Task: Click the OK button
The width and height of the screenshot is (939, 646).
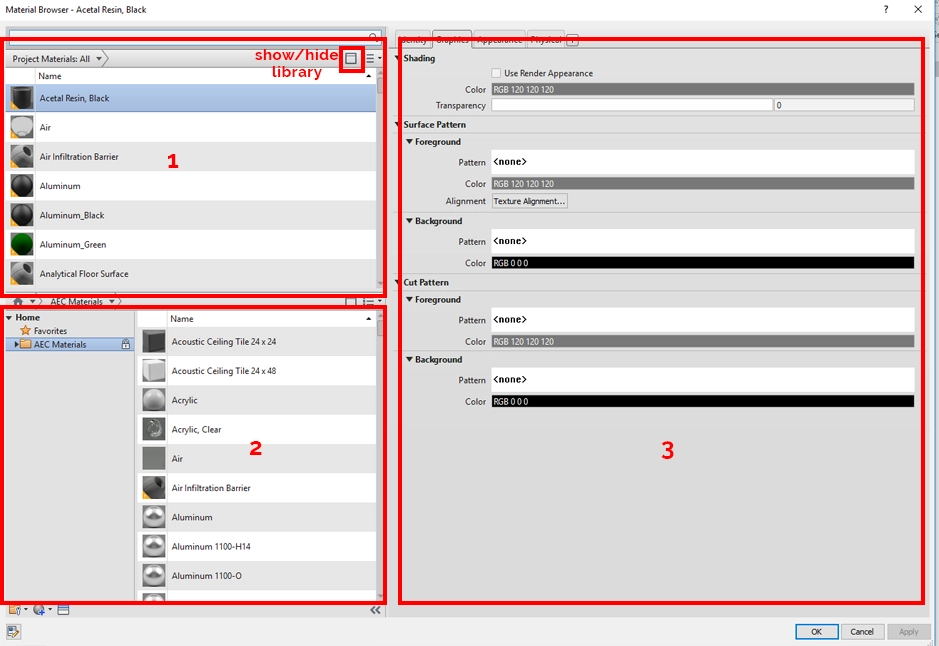Action: click(816, 631)
